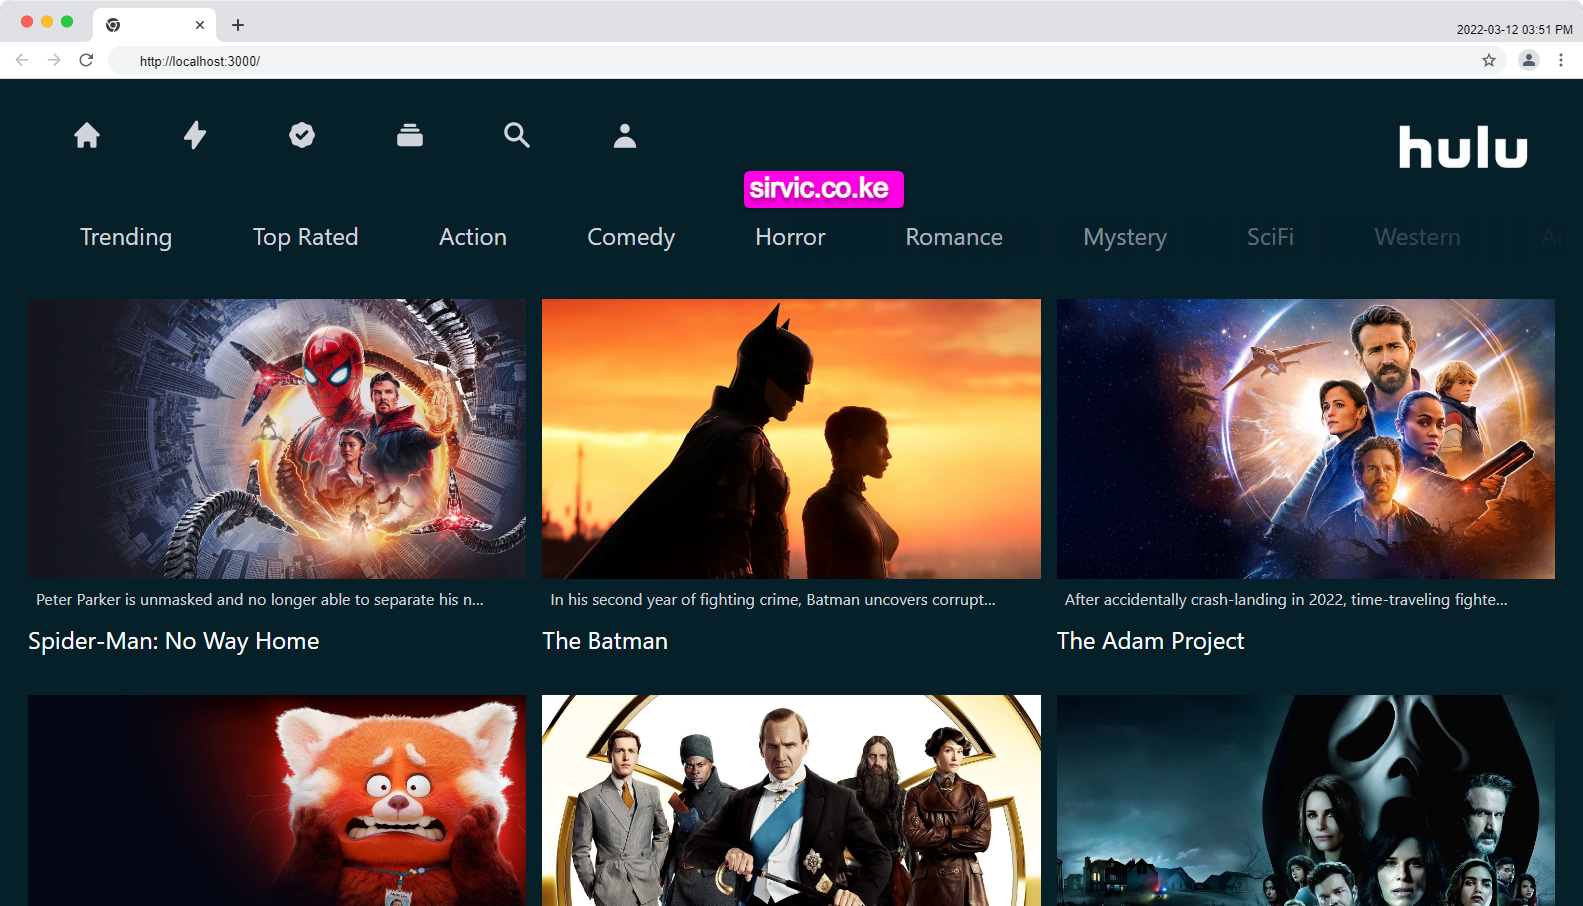Click the hulu logo
The image size is (1583, 906).
tap(1463, 147)
